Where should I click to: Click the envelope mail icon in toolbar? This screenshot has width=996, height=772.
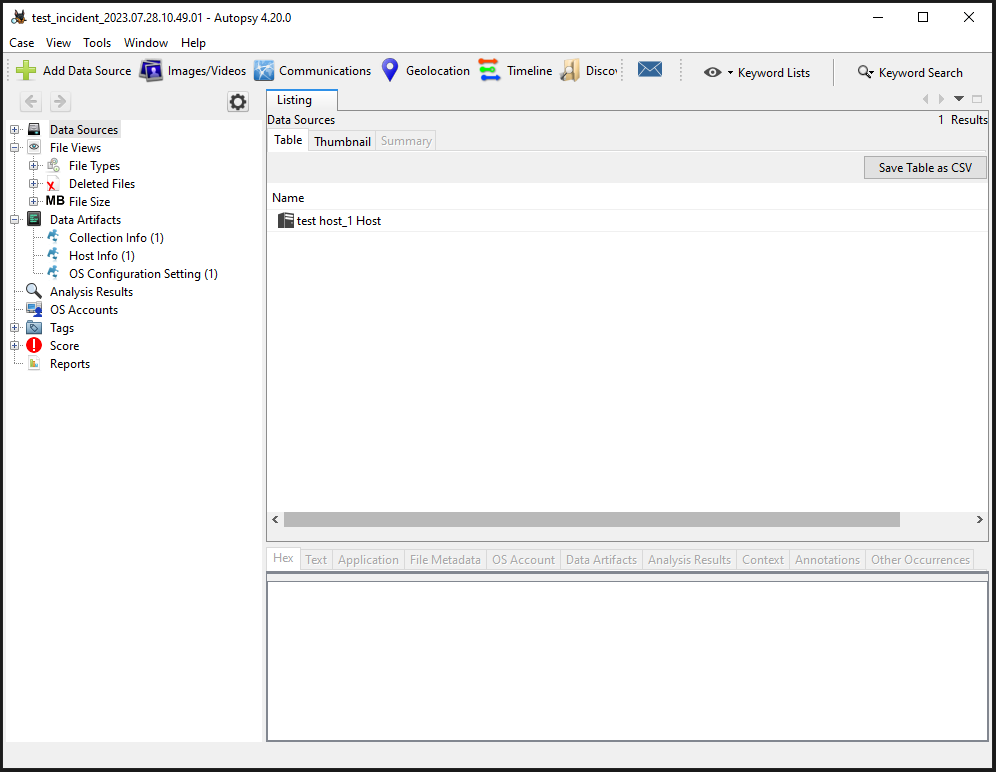(650, 69)
